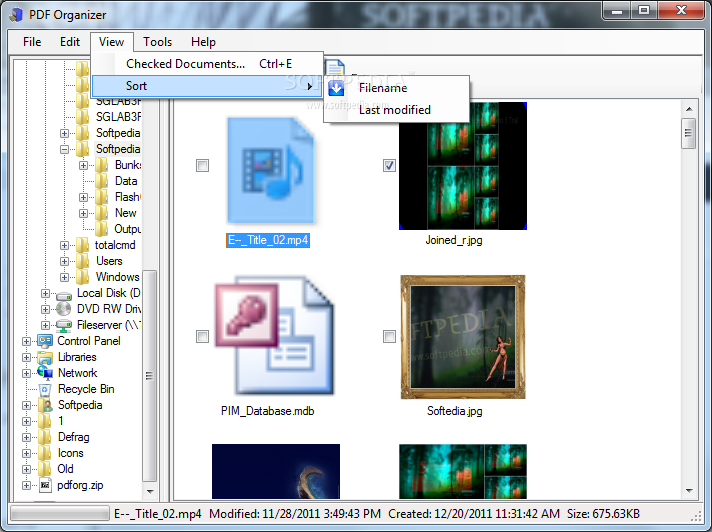This screenshot has height=532, width=712.
Task: Sort files by Filename
Action: (x=396, y=88)
